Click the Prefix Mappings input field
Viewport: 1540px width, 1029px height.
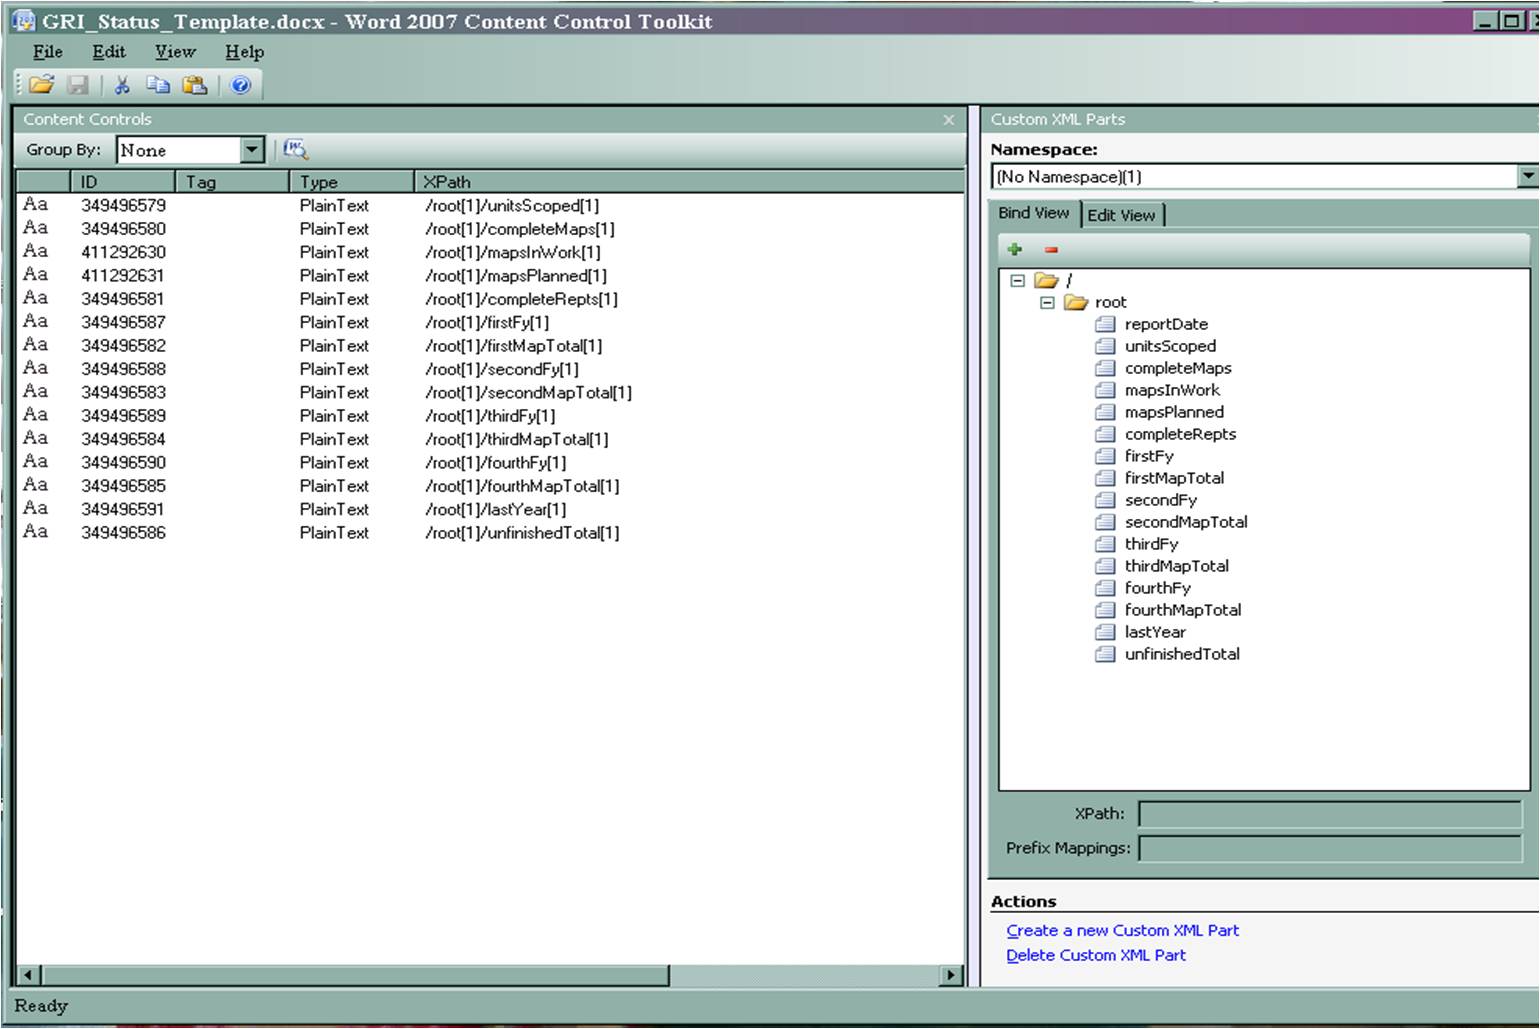pyautogui.click(x=1330, y=848)
